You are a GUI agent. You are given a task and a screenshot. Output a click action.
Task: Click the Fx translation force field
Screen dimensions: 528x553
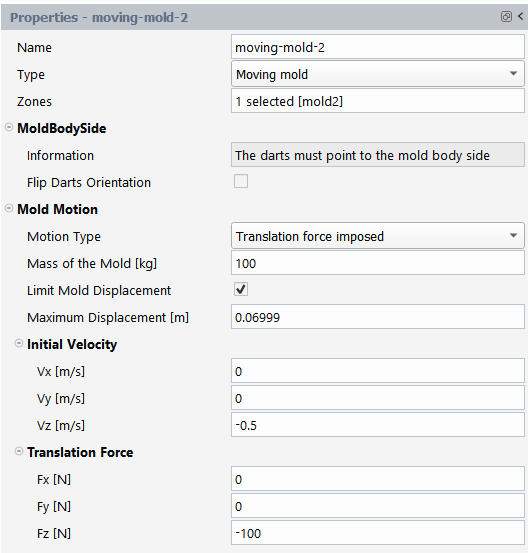click(378, 479)
